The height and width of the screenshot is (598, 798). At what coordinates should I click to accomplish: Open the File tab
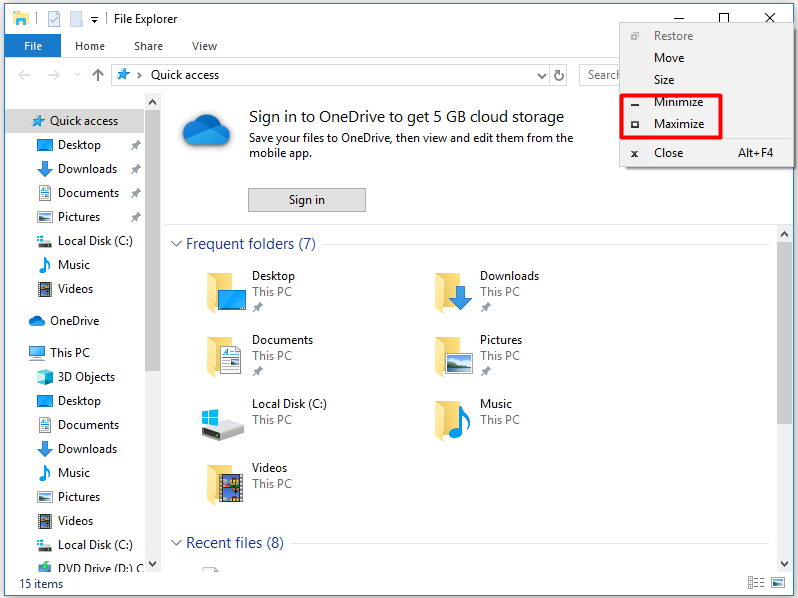coord(33,46)
